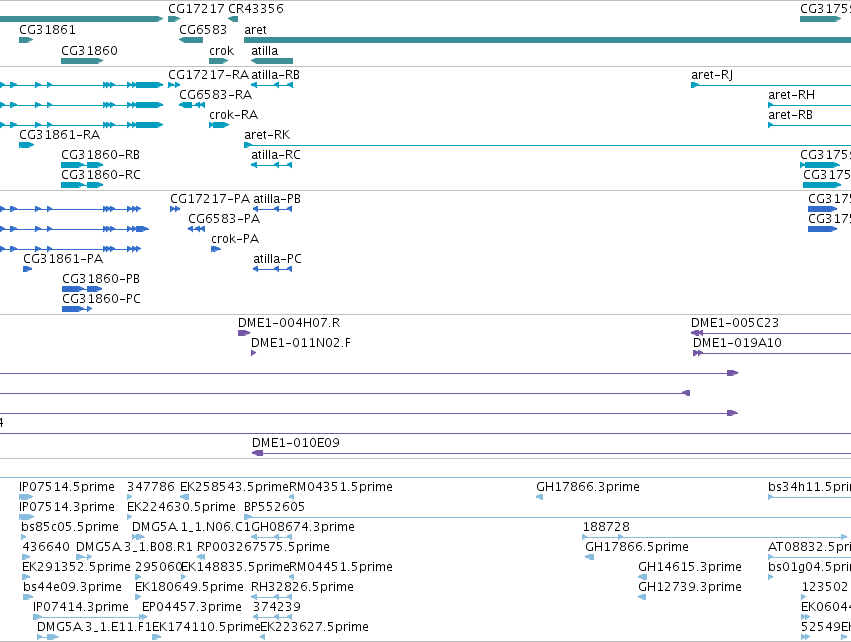Viewport: 851px width, 642px height.
Task: Click the crok gene label
Action: point(221,50)
